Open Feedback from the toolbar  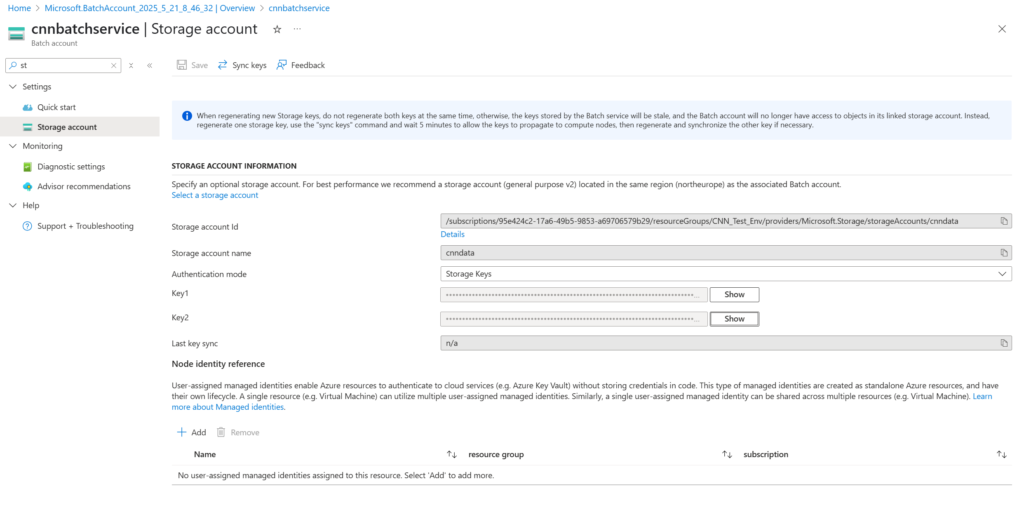coord(300,65)
